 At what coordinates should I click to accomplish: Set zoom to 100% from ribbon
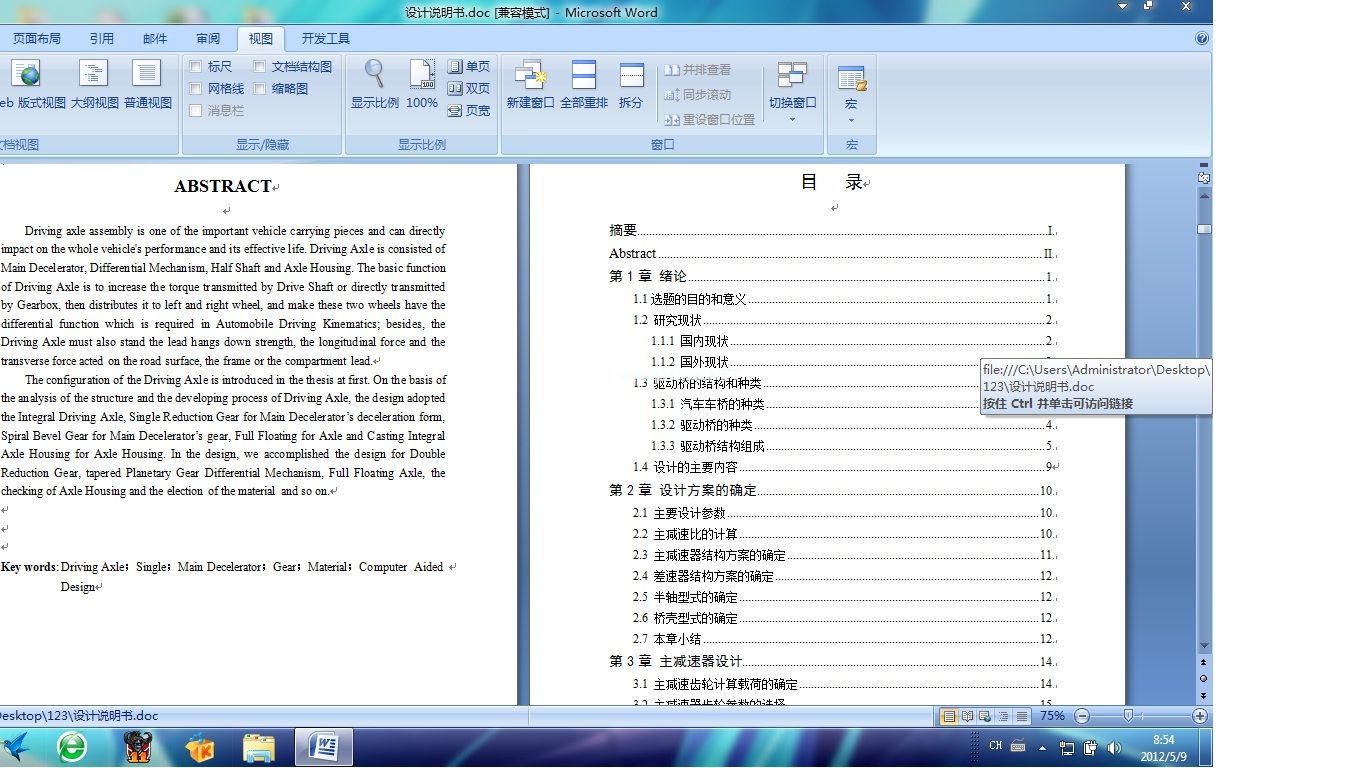(422, 85)
